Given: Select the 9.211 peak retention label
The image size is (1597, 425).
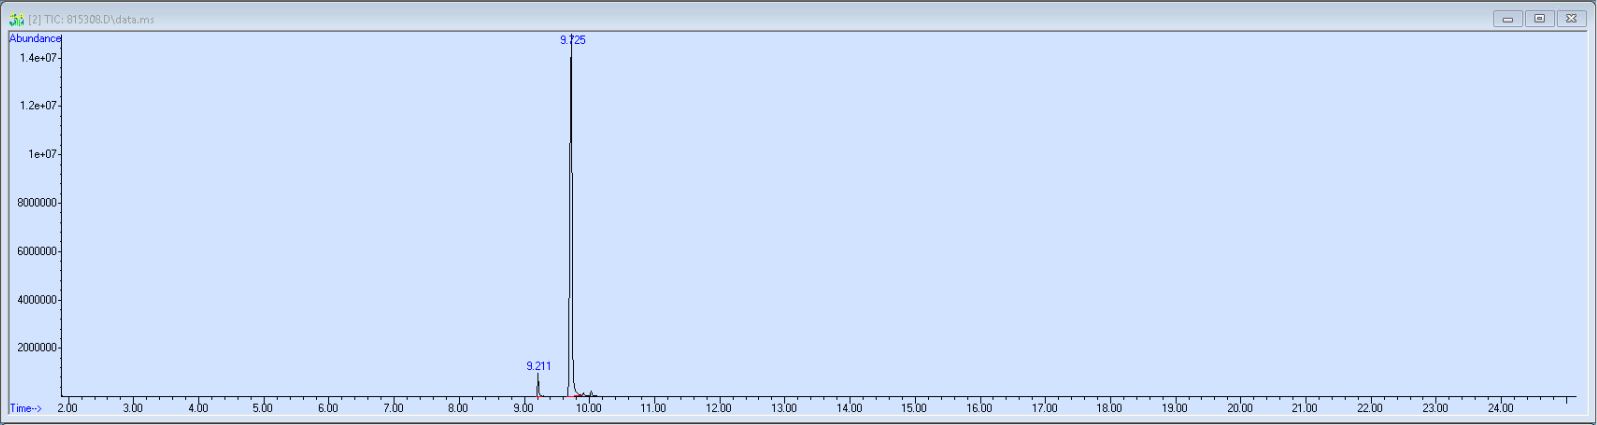Looking at the screenshot, I should click(538, 366).
